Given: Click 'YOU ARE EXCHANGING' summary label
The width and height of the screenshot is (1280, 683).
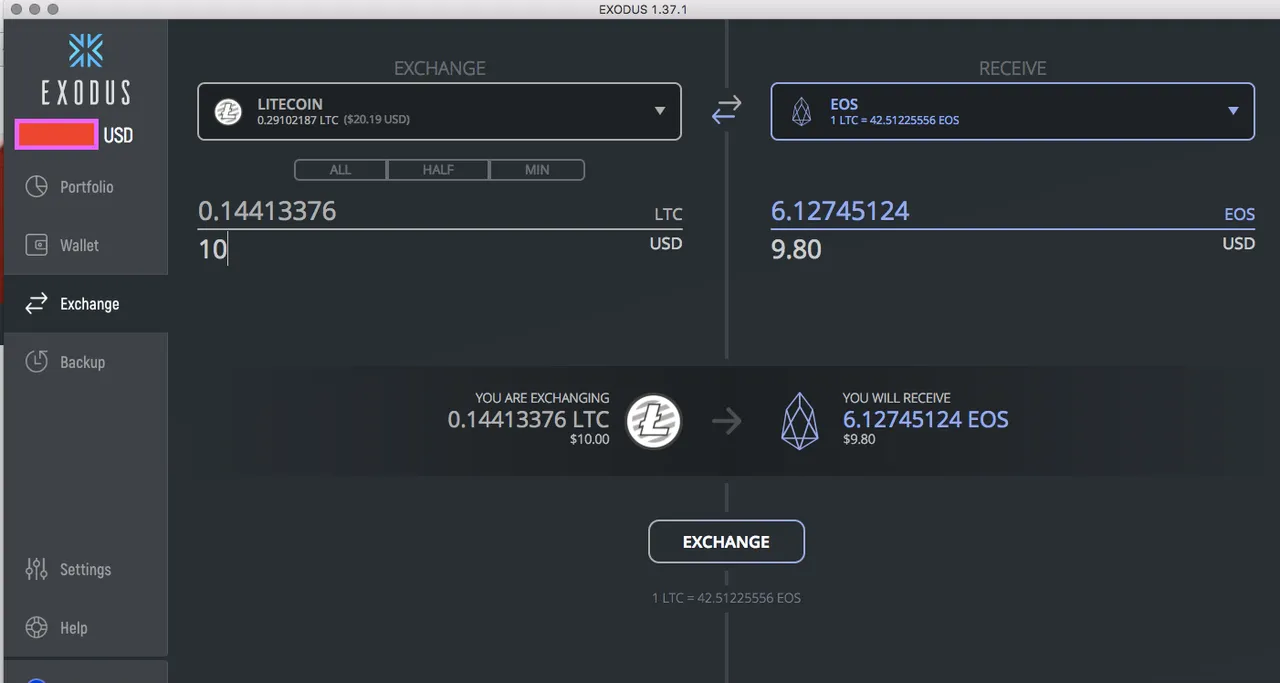Looking at the screenshot, I should click(x=542, y=398).
